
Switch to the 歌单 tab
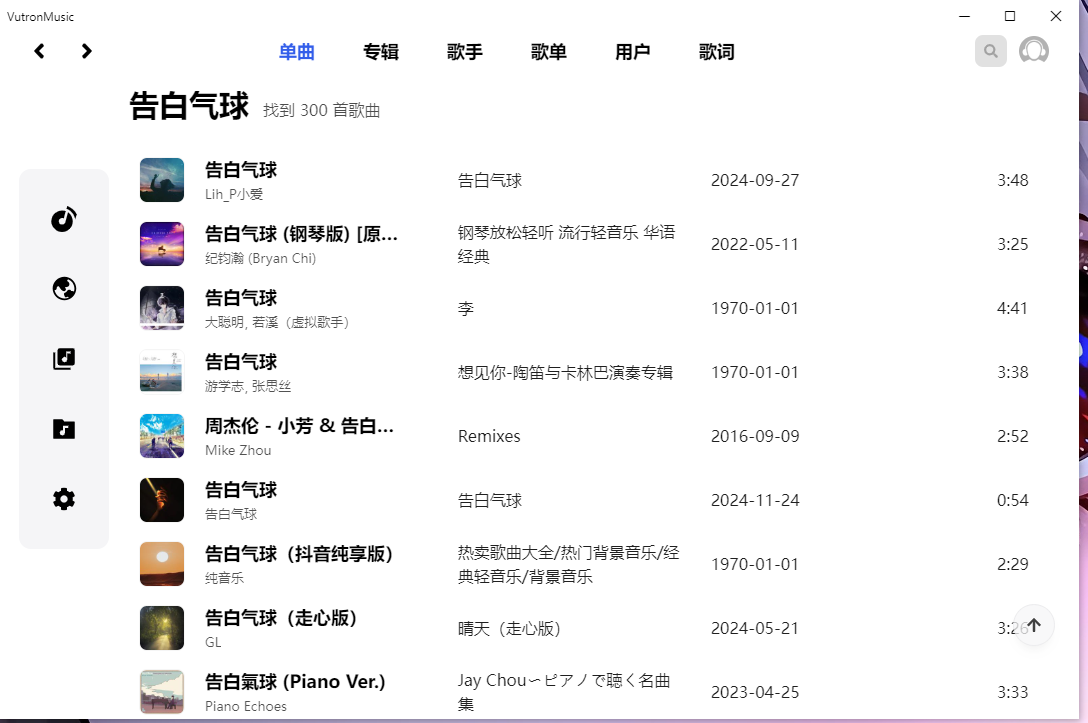(x=548, y=52)
